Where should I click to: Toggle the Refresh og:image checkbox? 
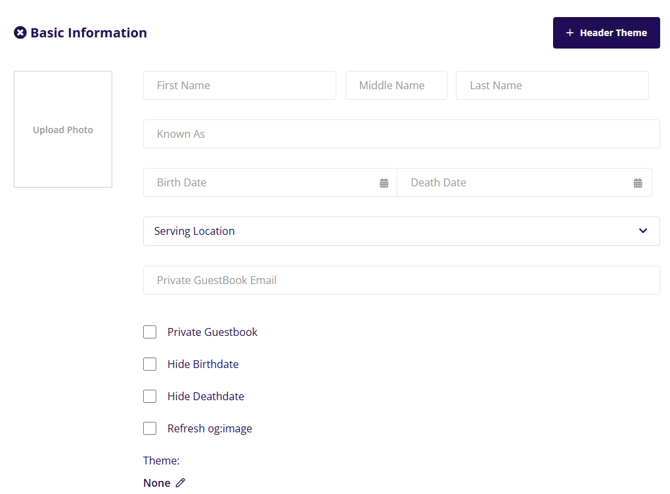click(150, 428)
